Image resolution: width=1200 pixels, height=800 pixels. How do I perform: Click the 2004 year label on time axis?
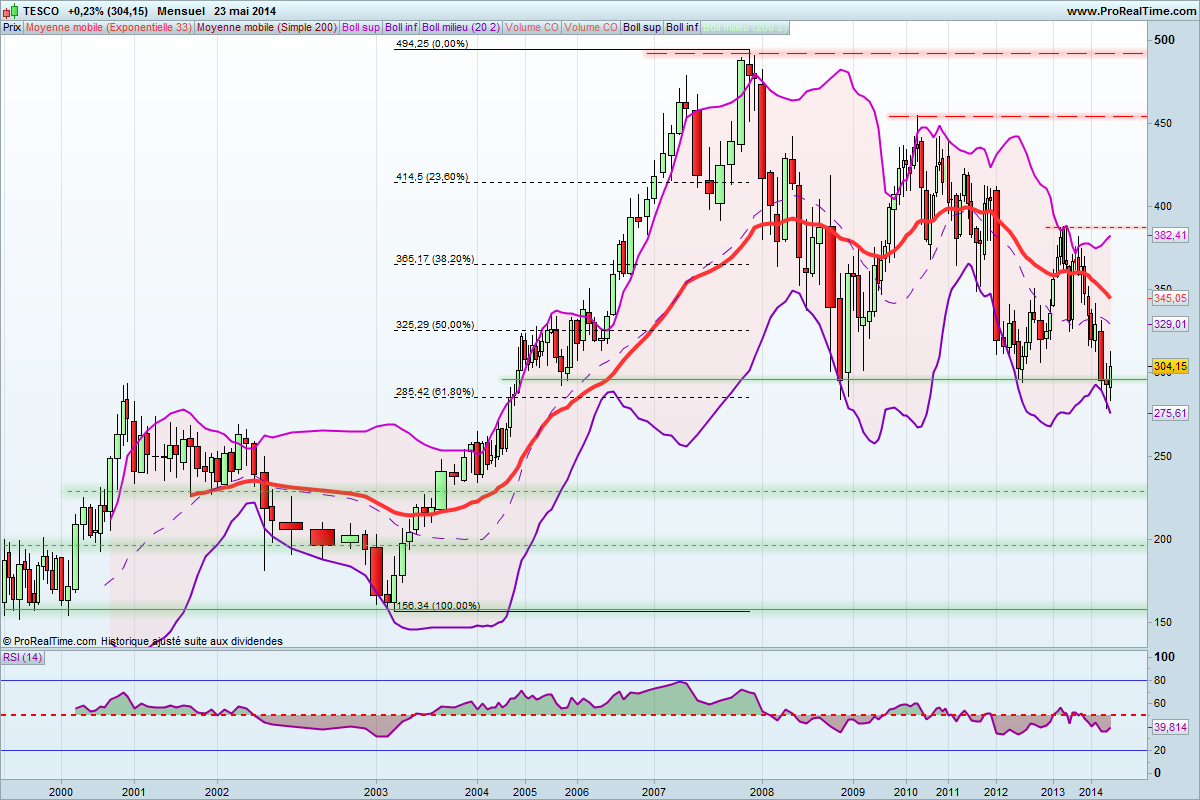477,790
